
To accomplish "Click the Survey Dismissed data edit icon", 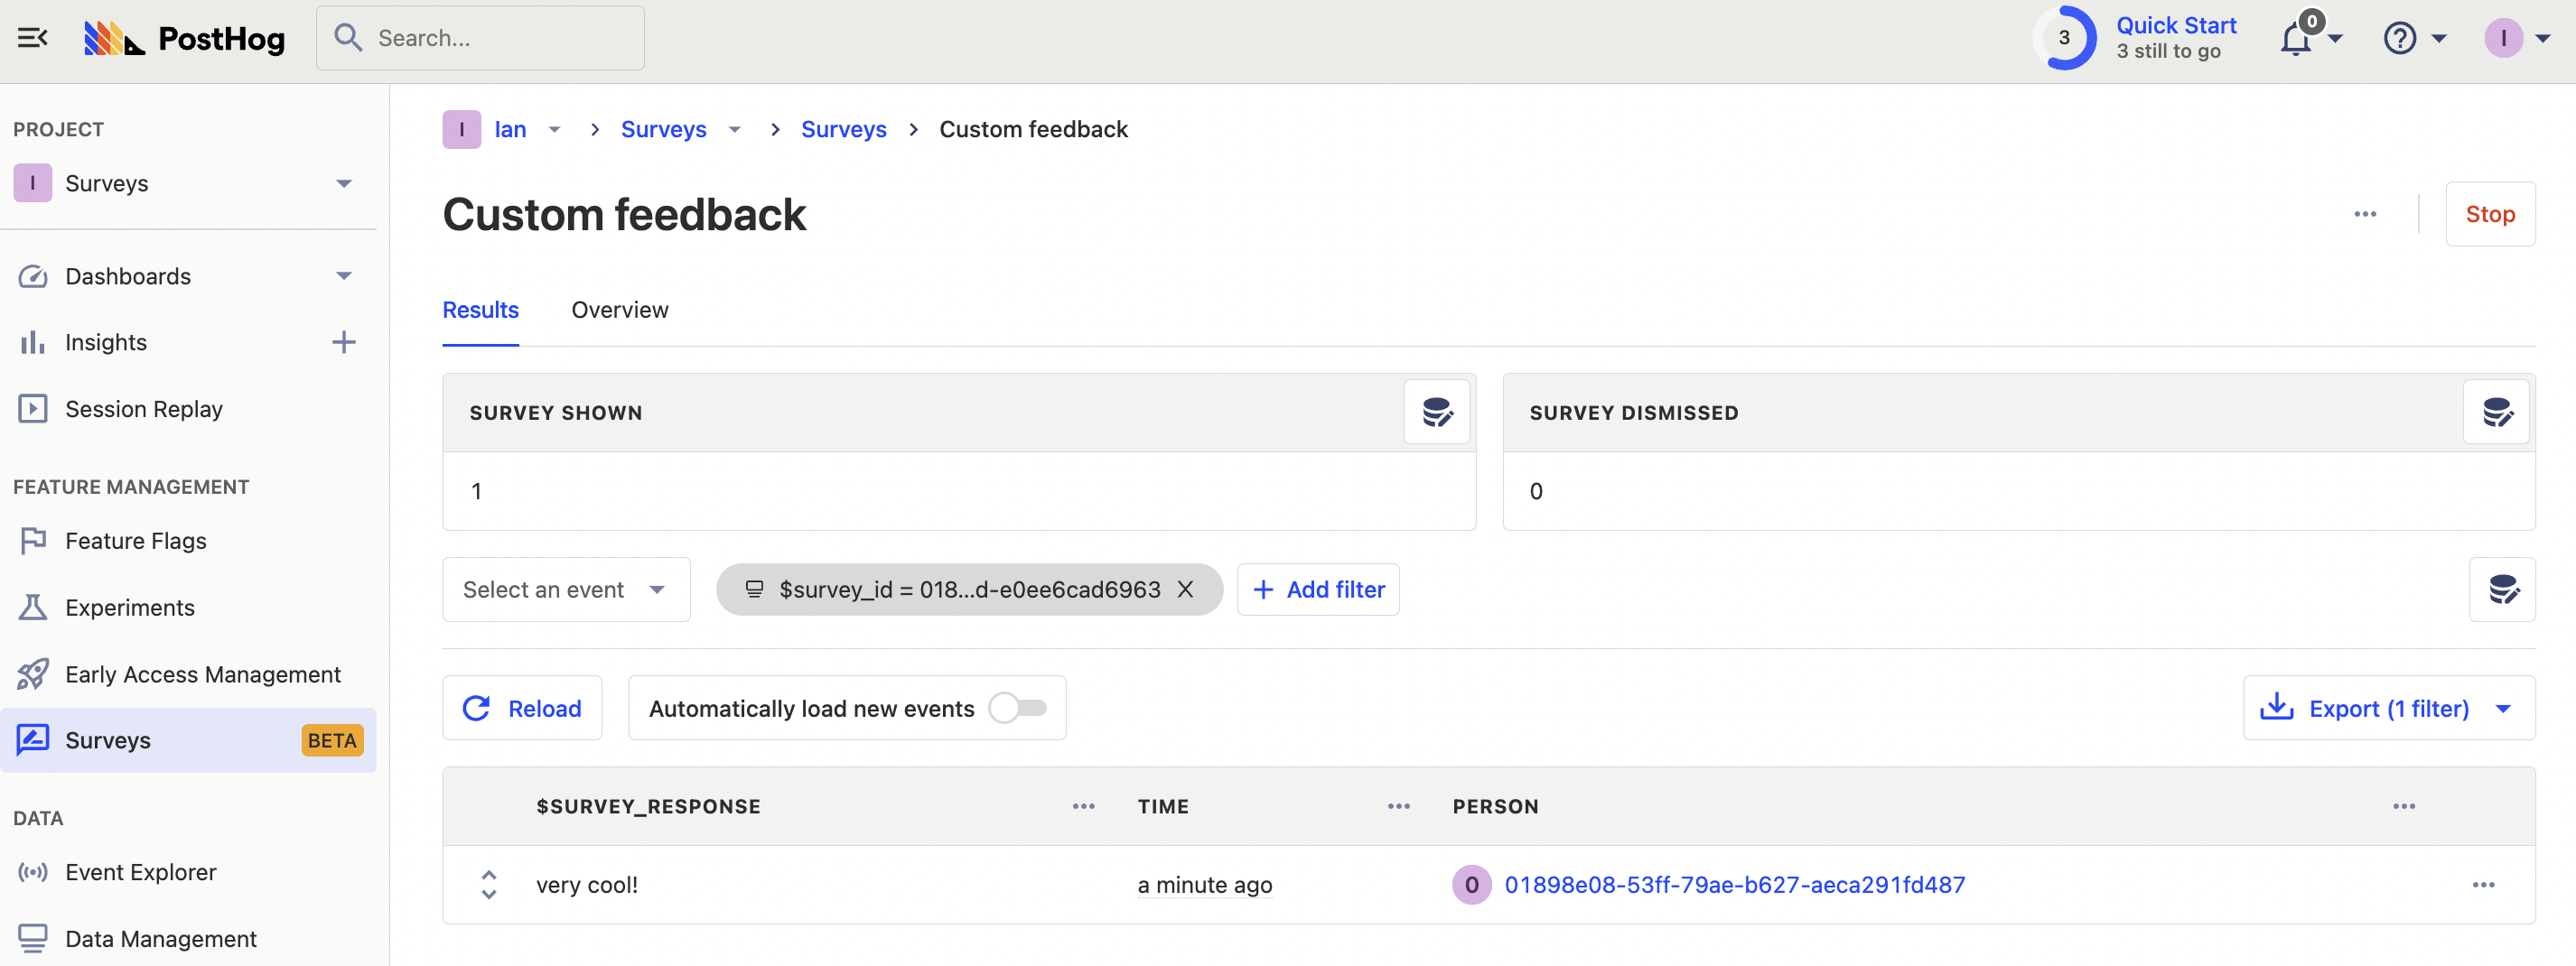I will pos(2496,412).
